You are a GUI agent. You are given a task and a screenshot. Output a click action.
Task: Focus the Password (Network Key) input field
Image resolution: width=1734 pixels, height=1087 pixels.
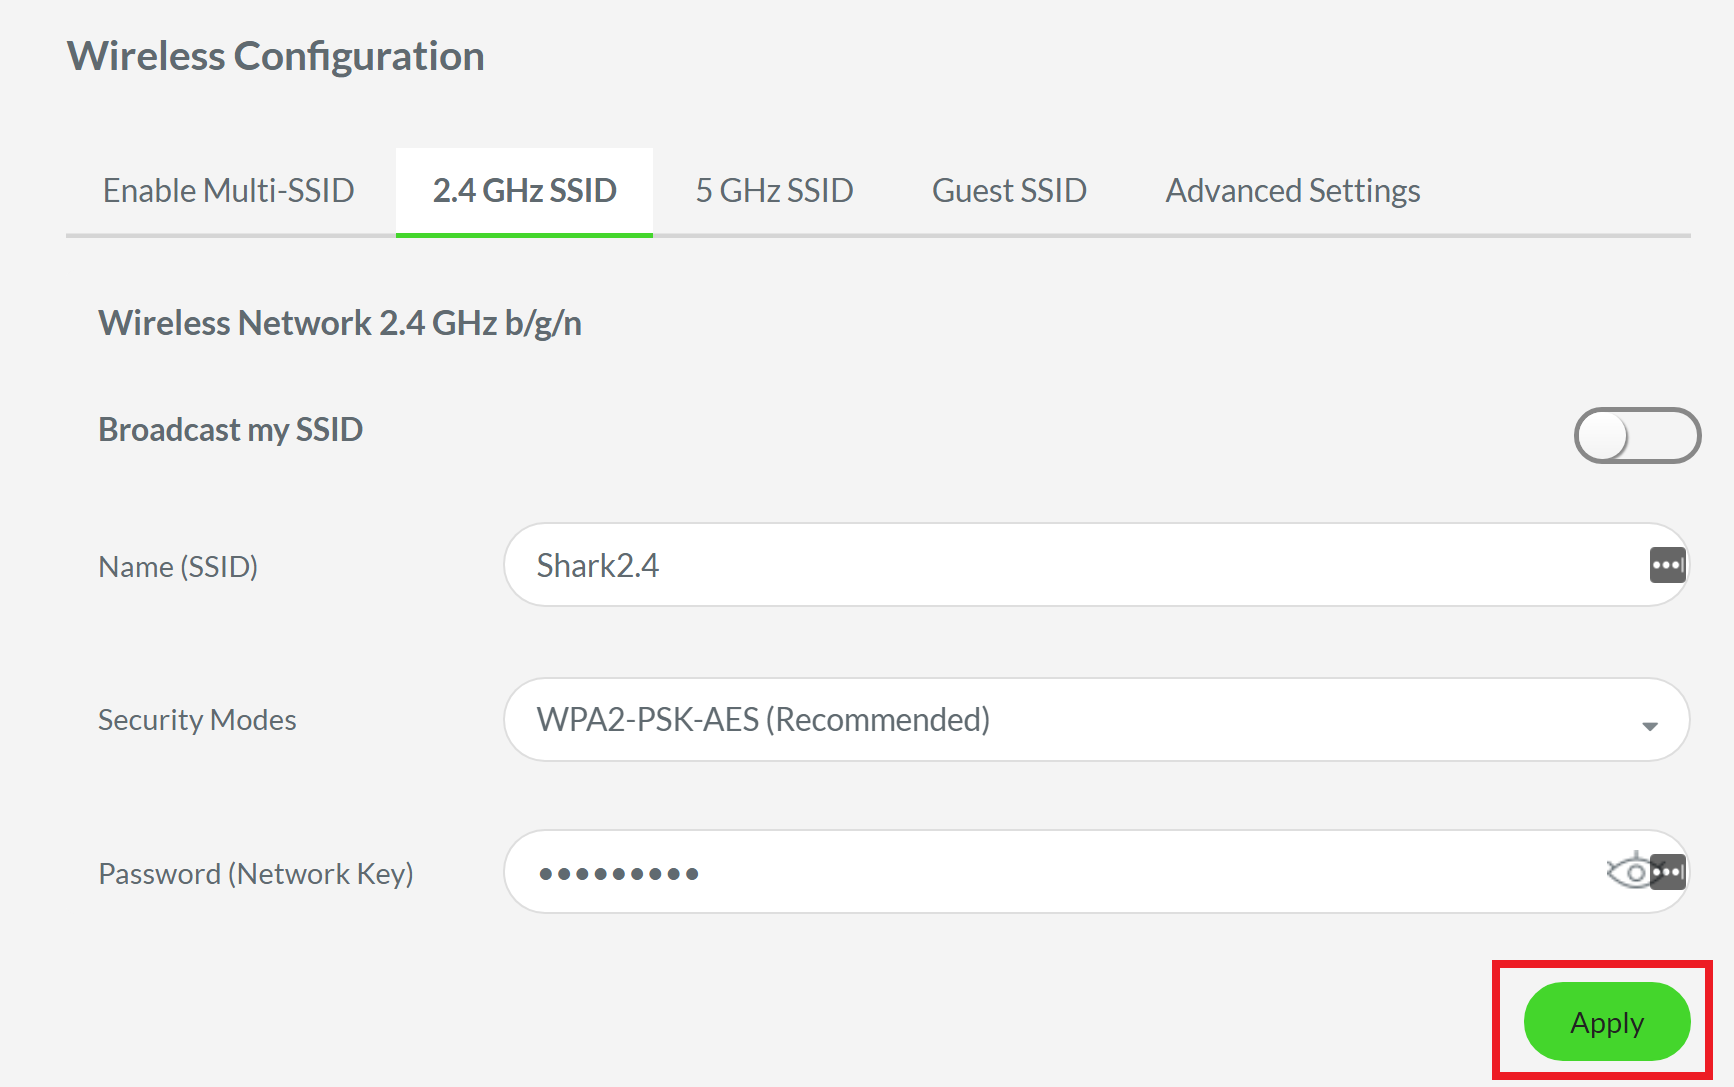[x=1050, y=872]
